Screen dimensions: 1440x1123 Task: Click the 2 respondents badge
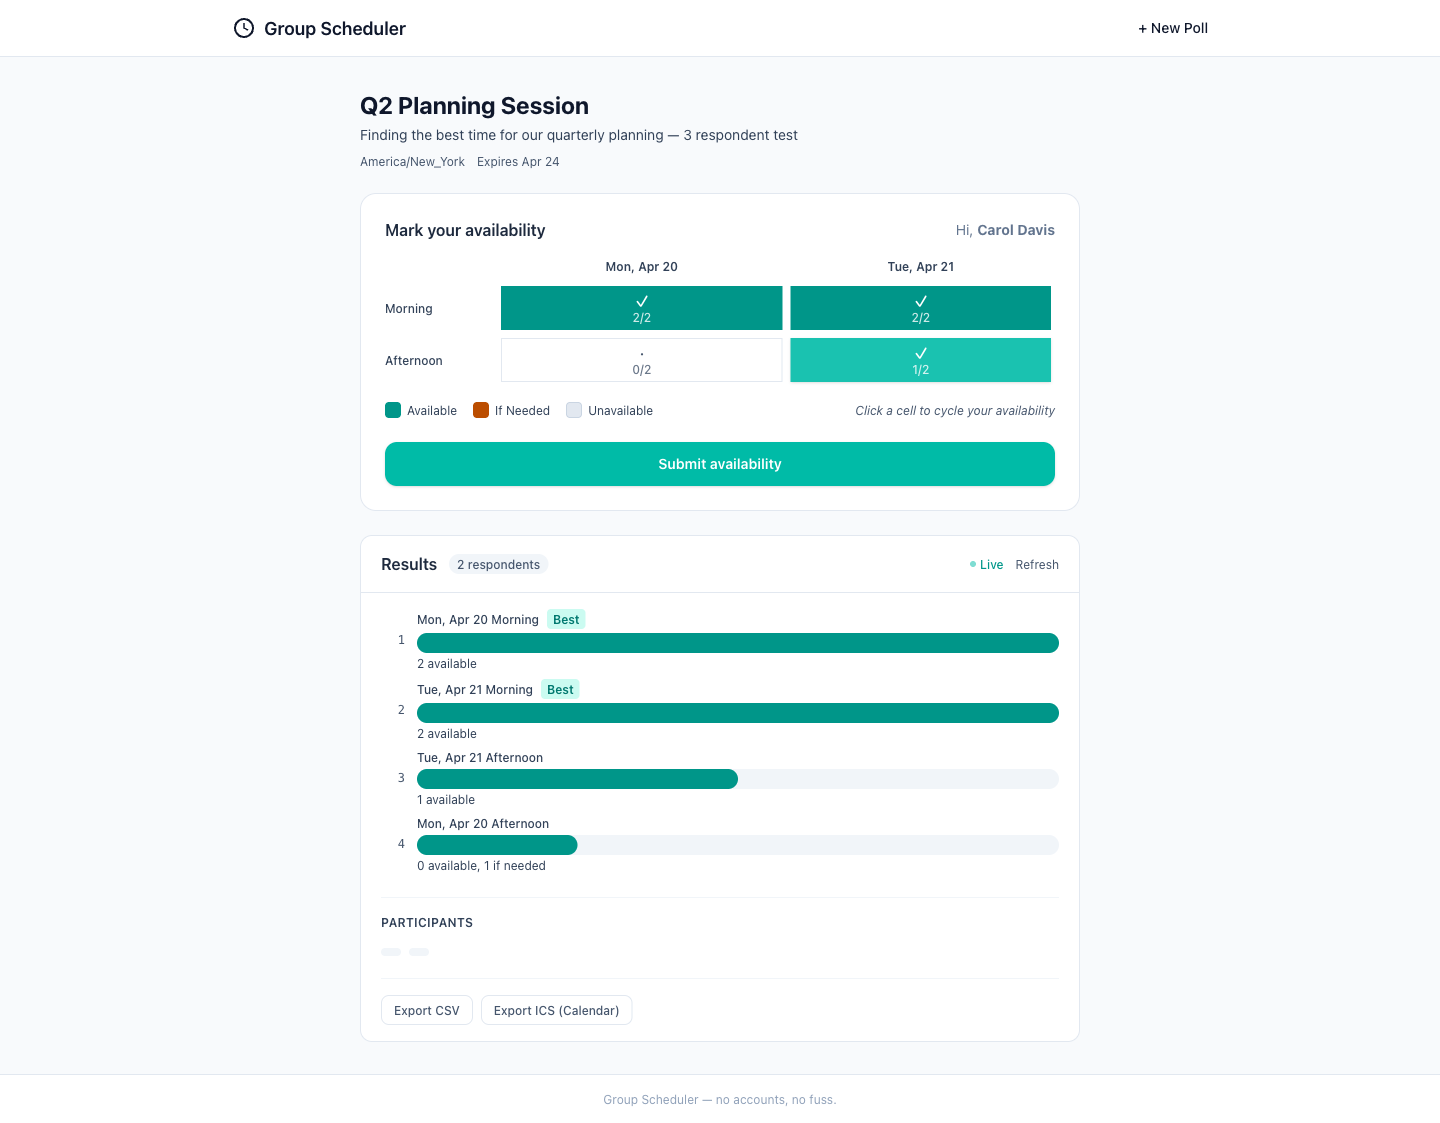point(498,565)
